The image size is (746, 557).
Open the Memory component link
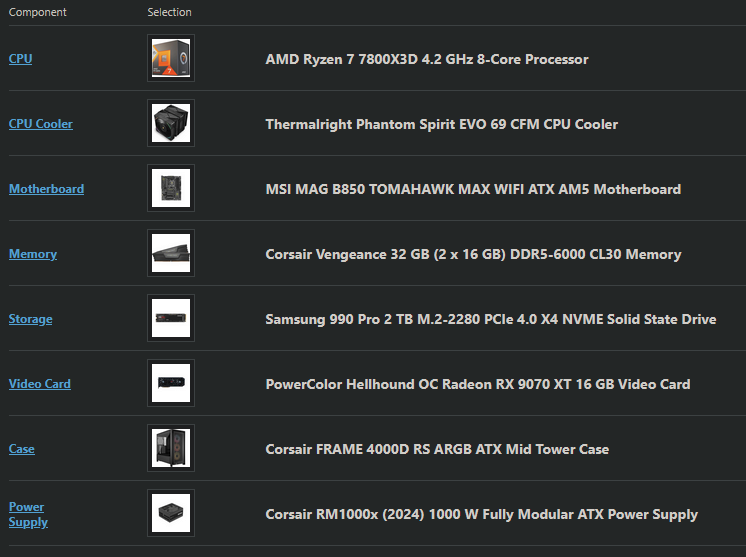coord(33,254)
